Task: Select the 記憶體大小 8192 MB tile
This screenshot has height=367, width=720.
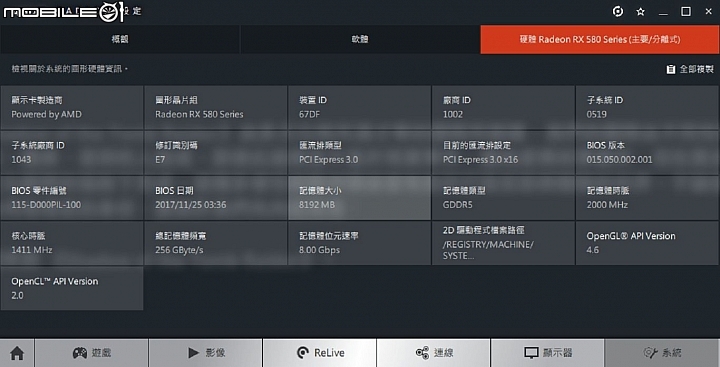Action: coord(360,198)
